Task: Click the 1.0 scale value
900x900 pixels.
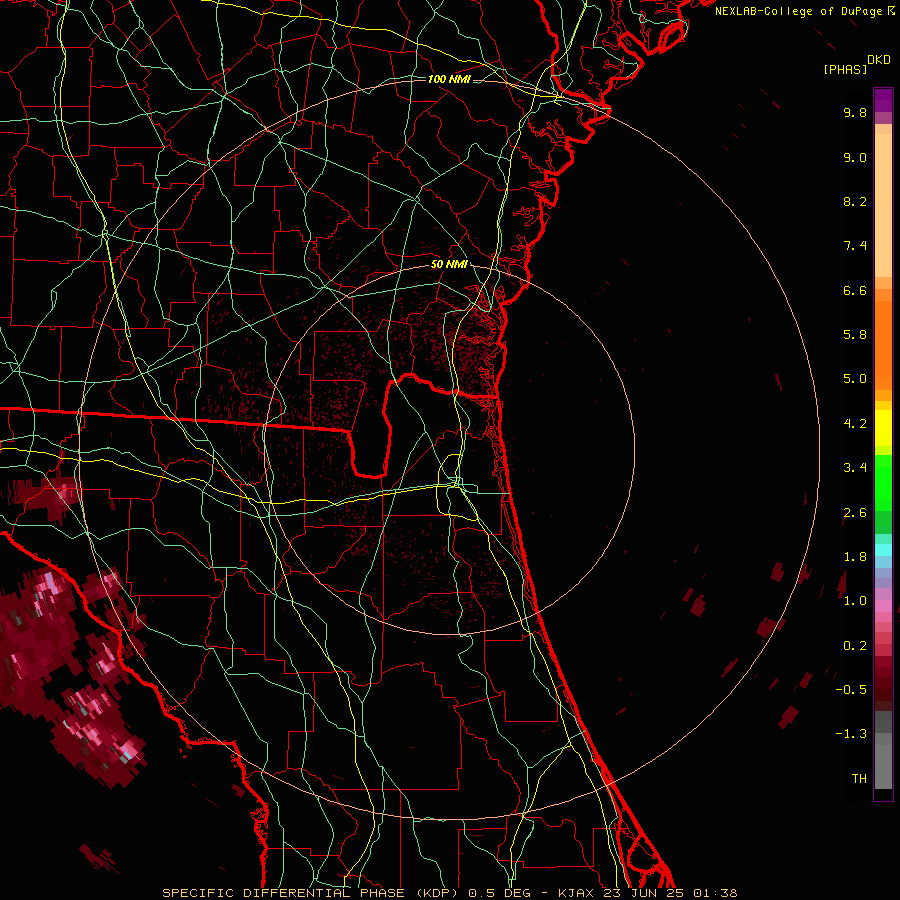Action: coord(855,601)
